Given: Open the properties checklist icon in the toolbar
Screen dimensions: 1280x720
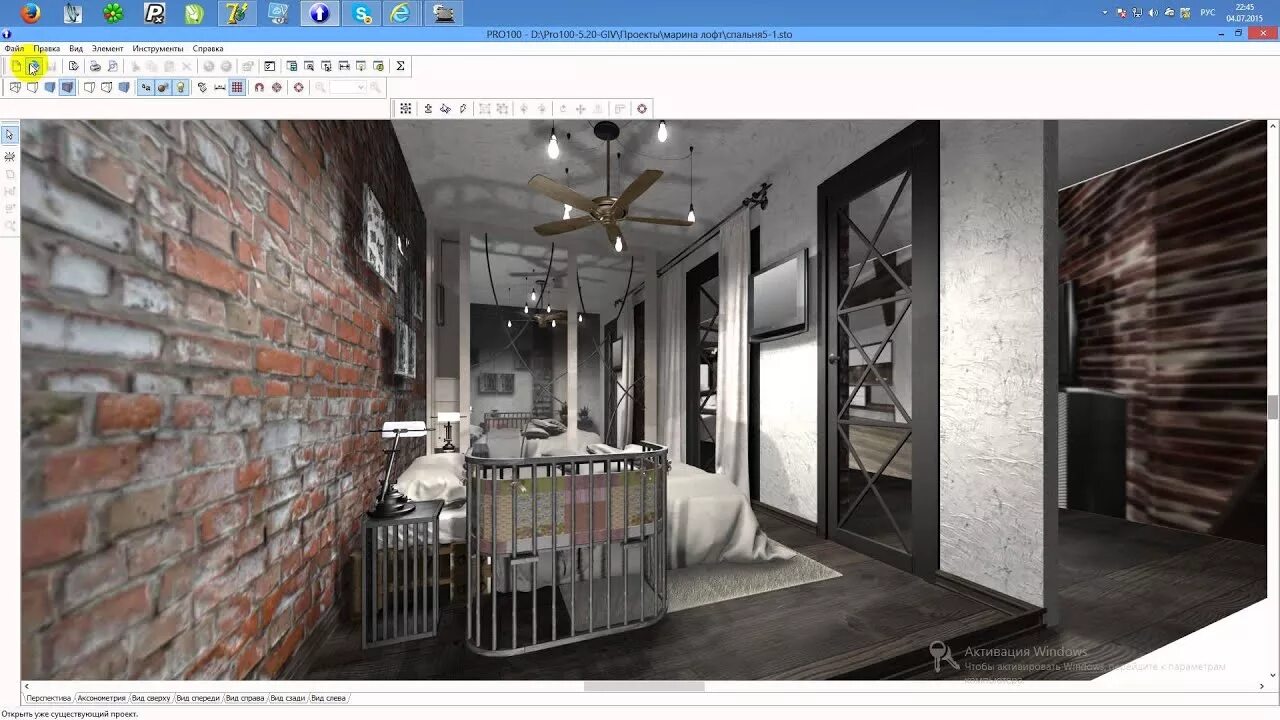Looking at the screenshot, I should (x=269, y=66).
